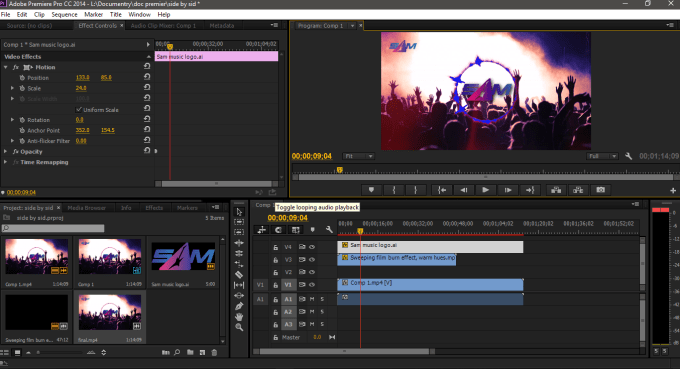Select the Zoom magnifier tool
The height and width of the screenshot is (369, 680).
[239, 327]
